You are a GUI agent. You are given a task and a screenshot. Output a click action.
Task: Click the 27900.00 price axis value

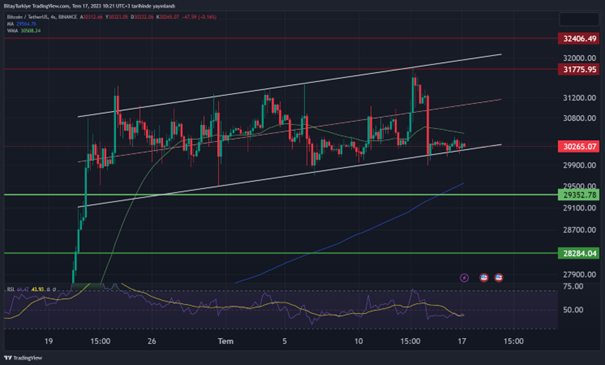[x=579, y=275]
